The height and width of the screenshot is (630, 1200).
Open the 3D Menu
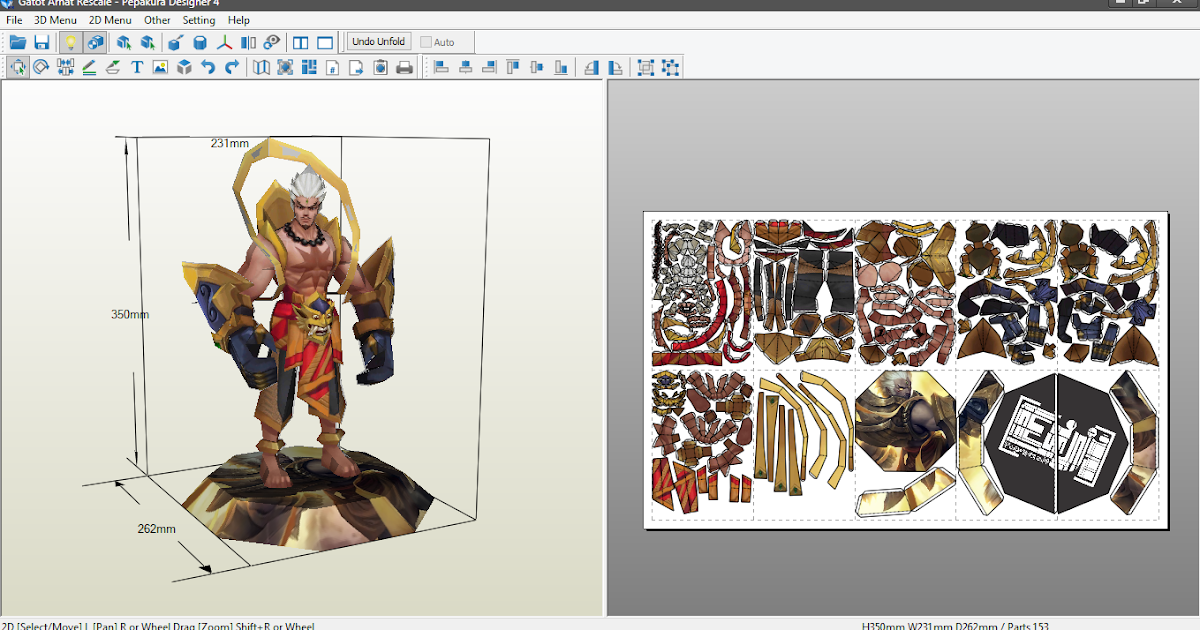[x=55, y=19]
